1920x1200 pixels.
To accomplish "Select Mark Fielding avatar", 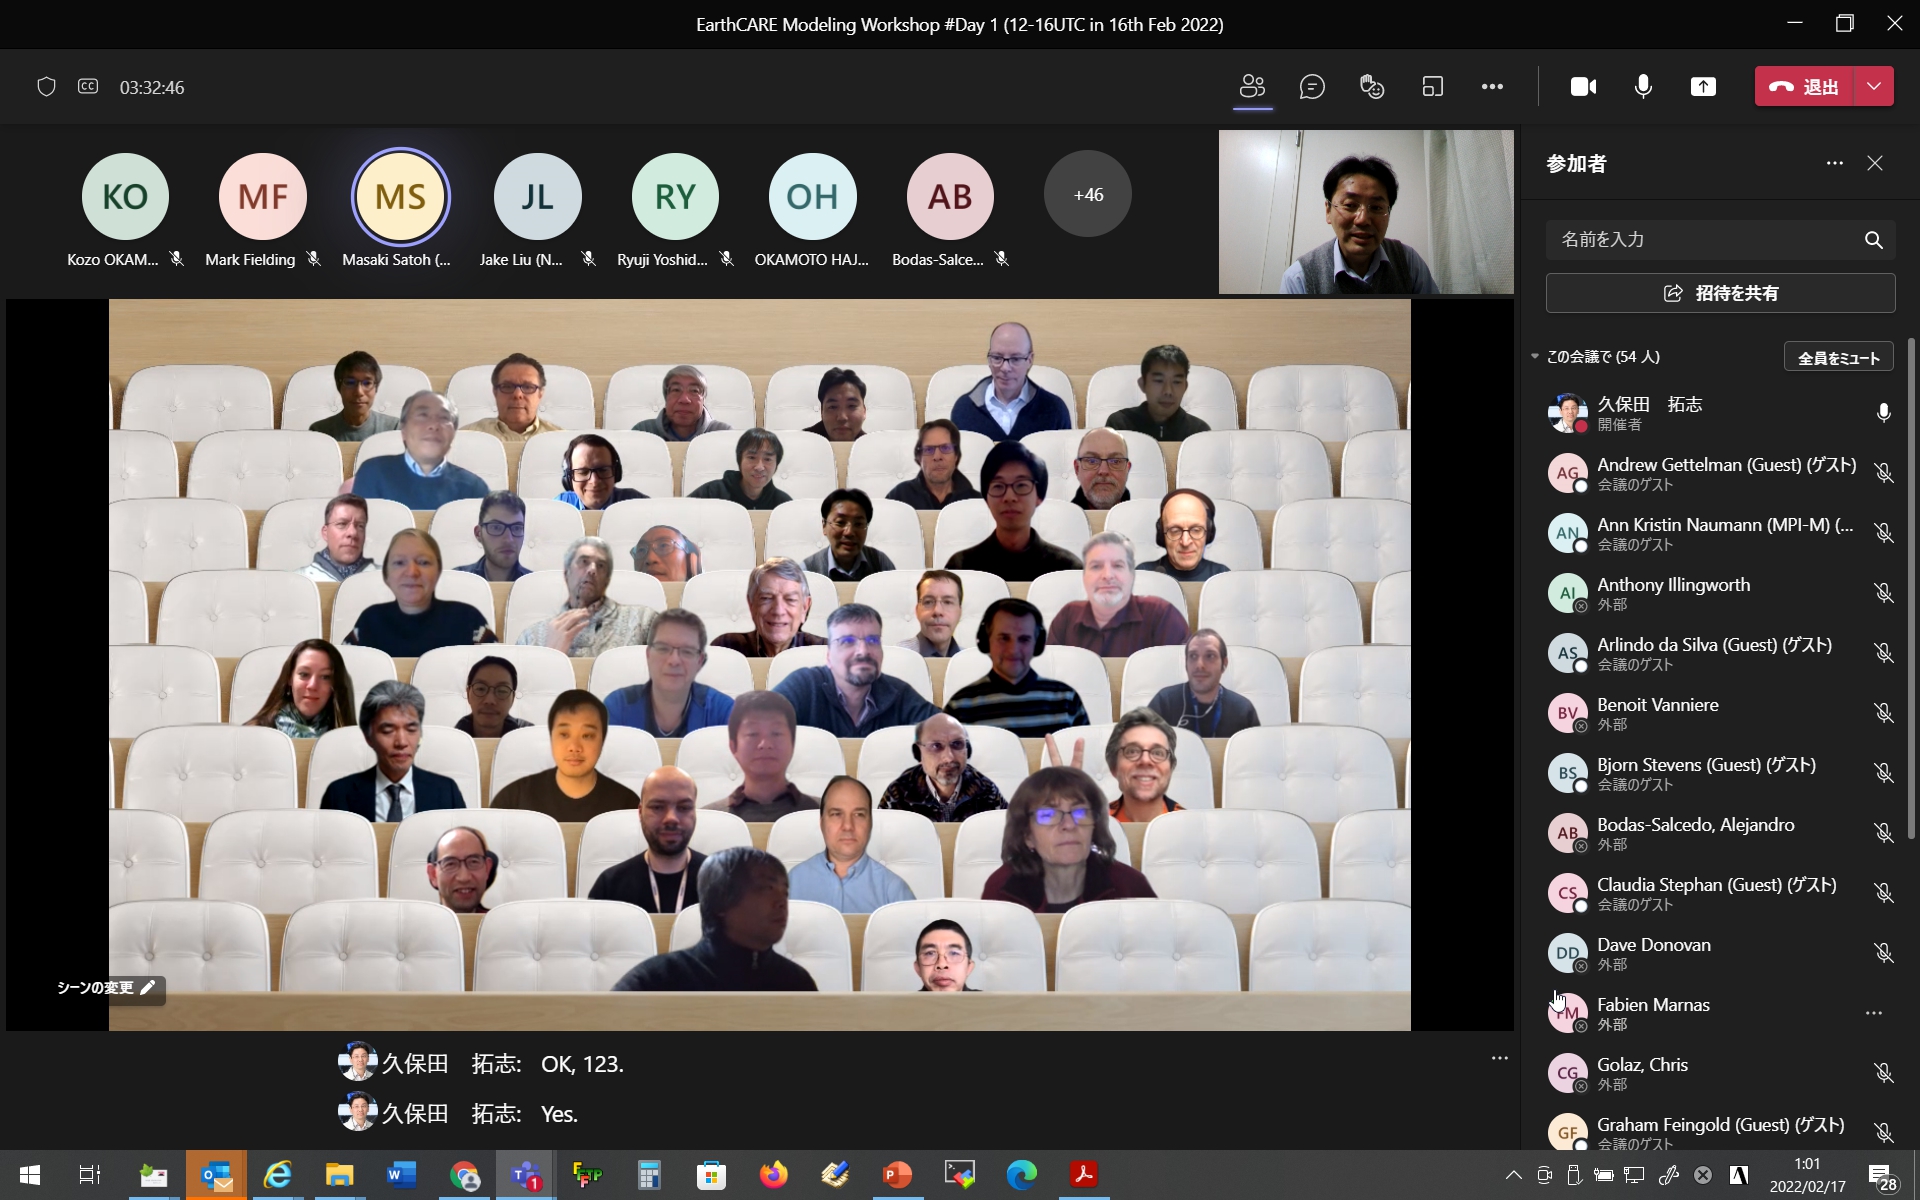I will point(262,196).
